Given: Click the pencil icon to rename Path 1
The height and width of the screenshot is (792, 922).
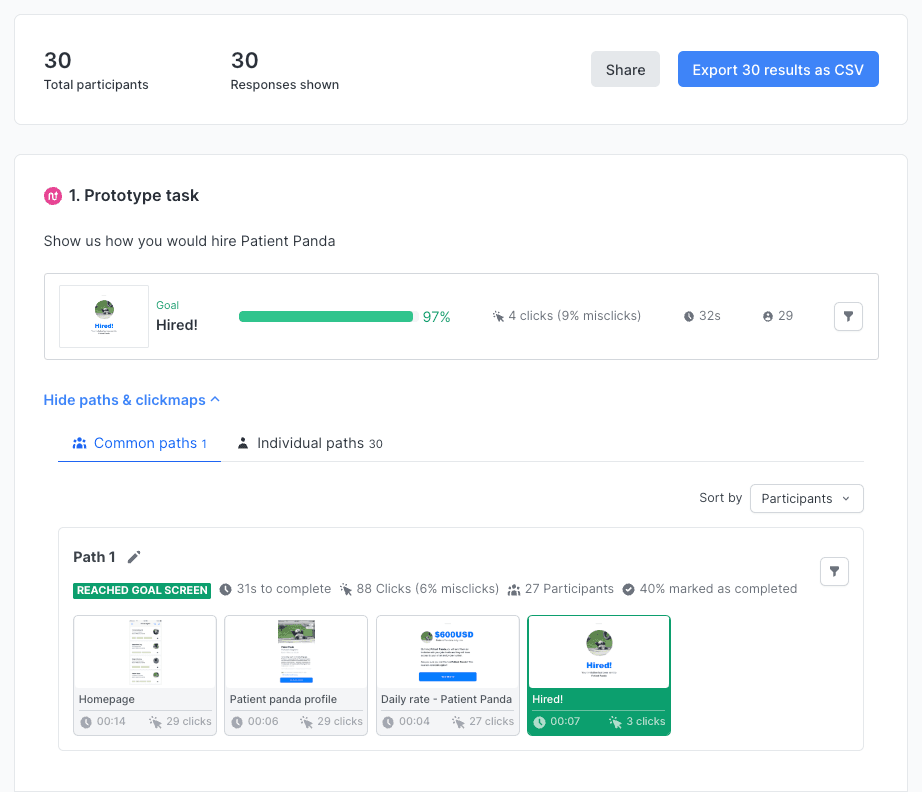Looking at the screenshot, I should pyautogui.click(x=135, y=557).
